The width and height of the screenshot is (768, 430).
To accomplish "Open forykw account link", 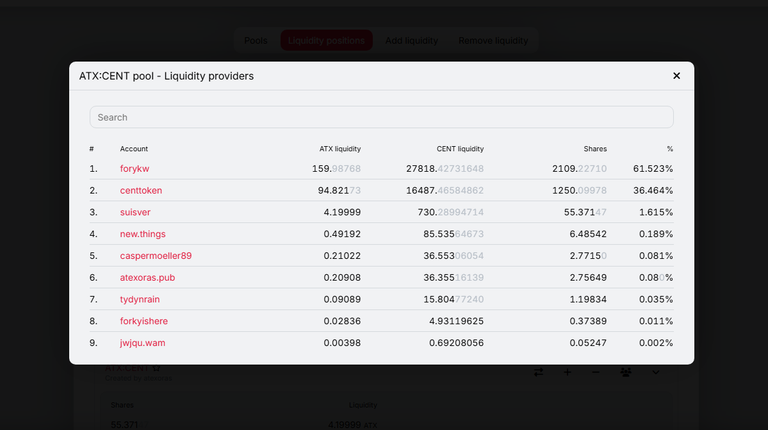I will (134, 168).
